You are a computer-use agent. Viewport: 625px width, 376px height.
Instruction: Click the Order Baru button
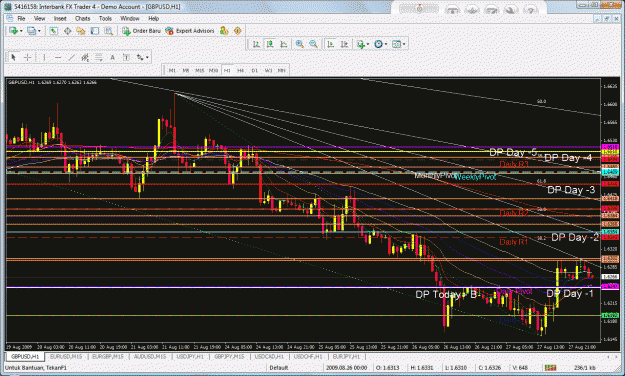coord(142,31)
